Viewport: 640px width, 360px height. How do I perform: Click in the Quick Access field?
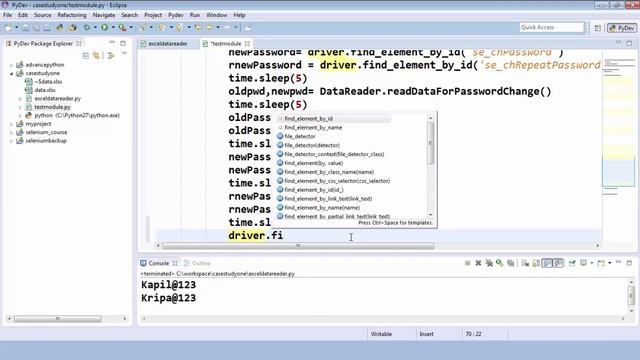pyautogui.click(x=551, y=27)
